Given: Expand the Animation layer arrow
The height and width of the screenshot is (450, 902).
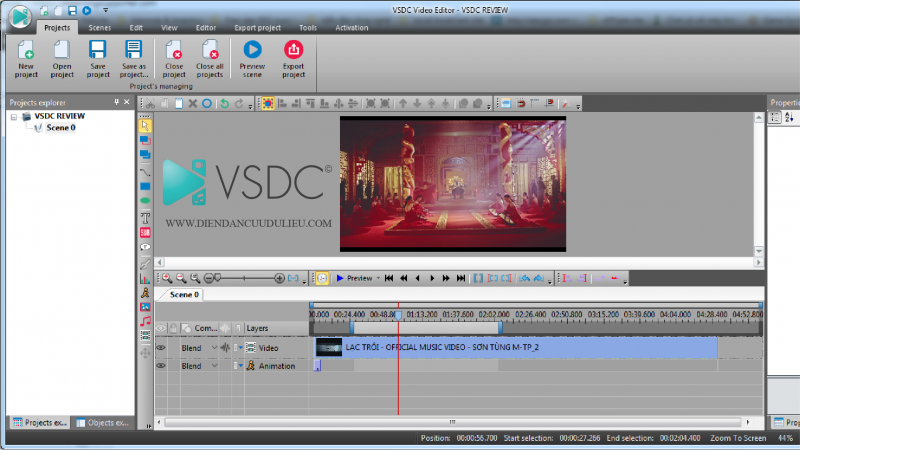Looking at the screenshot, I should click(241, 366).
